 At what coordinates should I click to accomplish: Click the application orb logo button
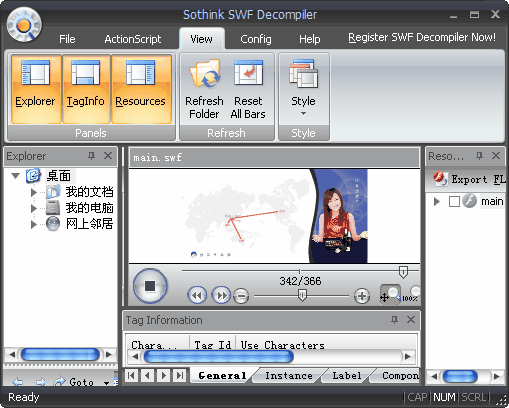pyautogui.click(x=24, y=25)
